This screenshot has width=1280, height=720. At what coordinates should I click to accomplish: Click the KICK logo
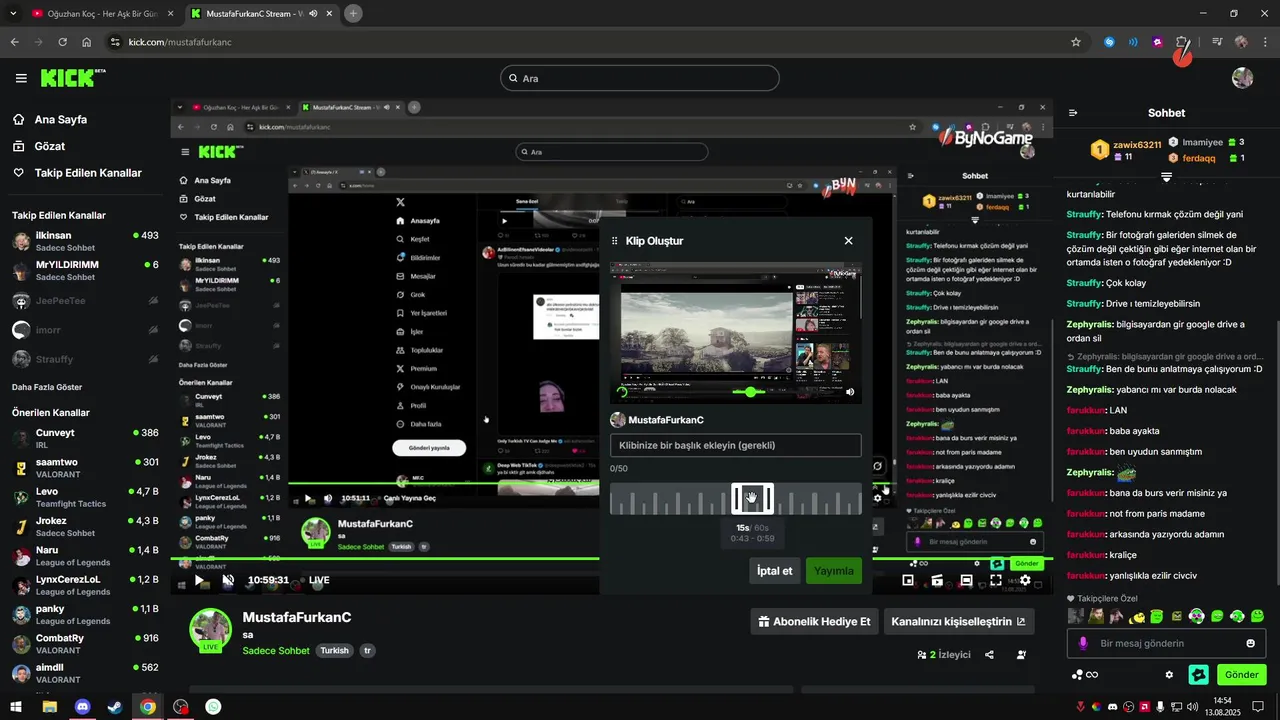pyautogui.click(x=73, y=78)
